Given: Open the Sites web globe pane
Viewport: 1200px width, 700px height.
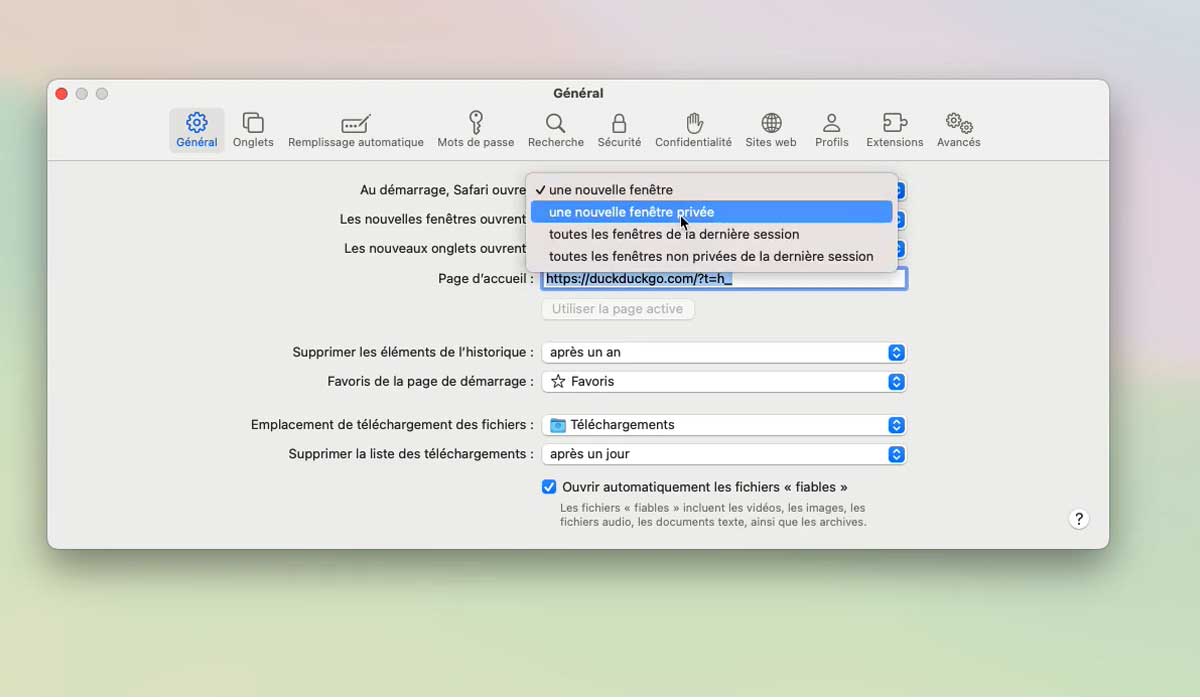Looking at the screenshot, I should coord(771,130).
